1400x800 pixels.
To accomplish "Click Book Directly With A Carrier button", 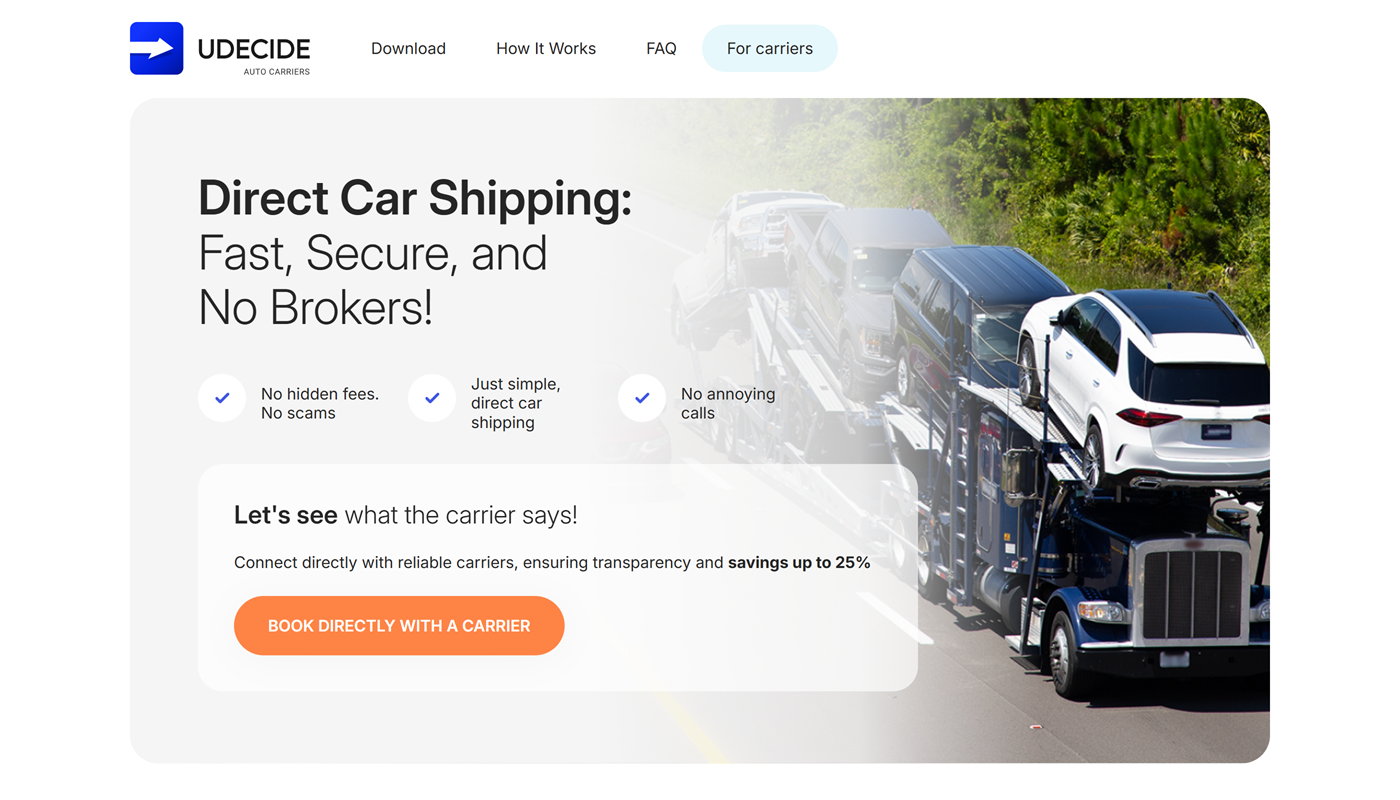I will 399,626.
